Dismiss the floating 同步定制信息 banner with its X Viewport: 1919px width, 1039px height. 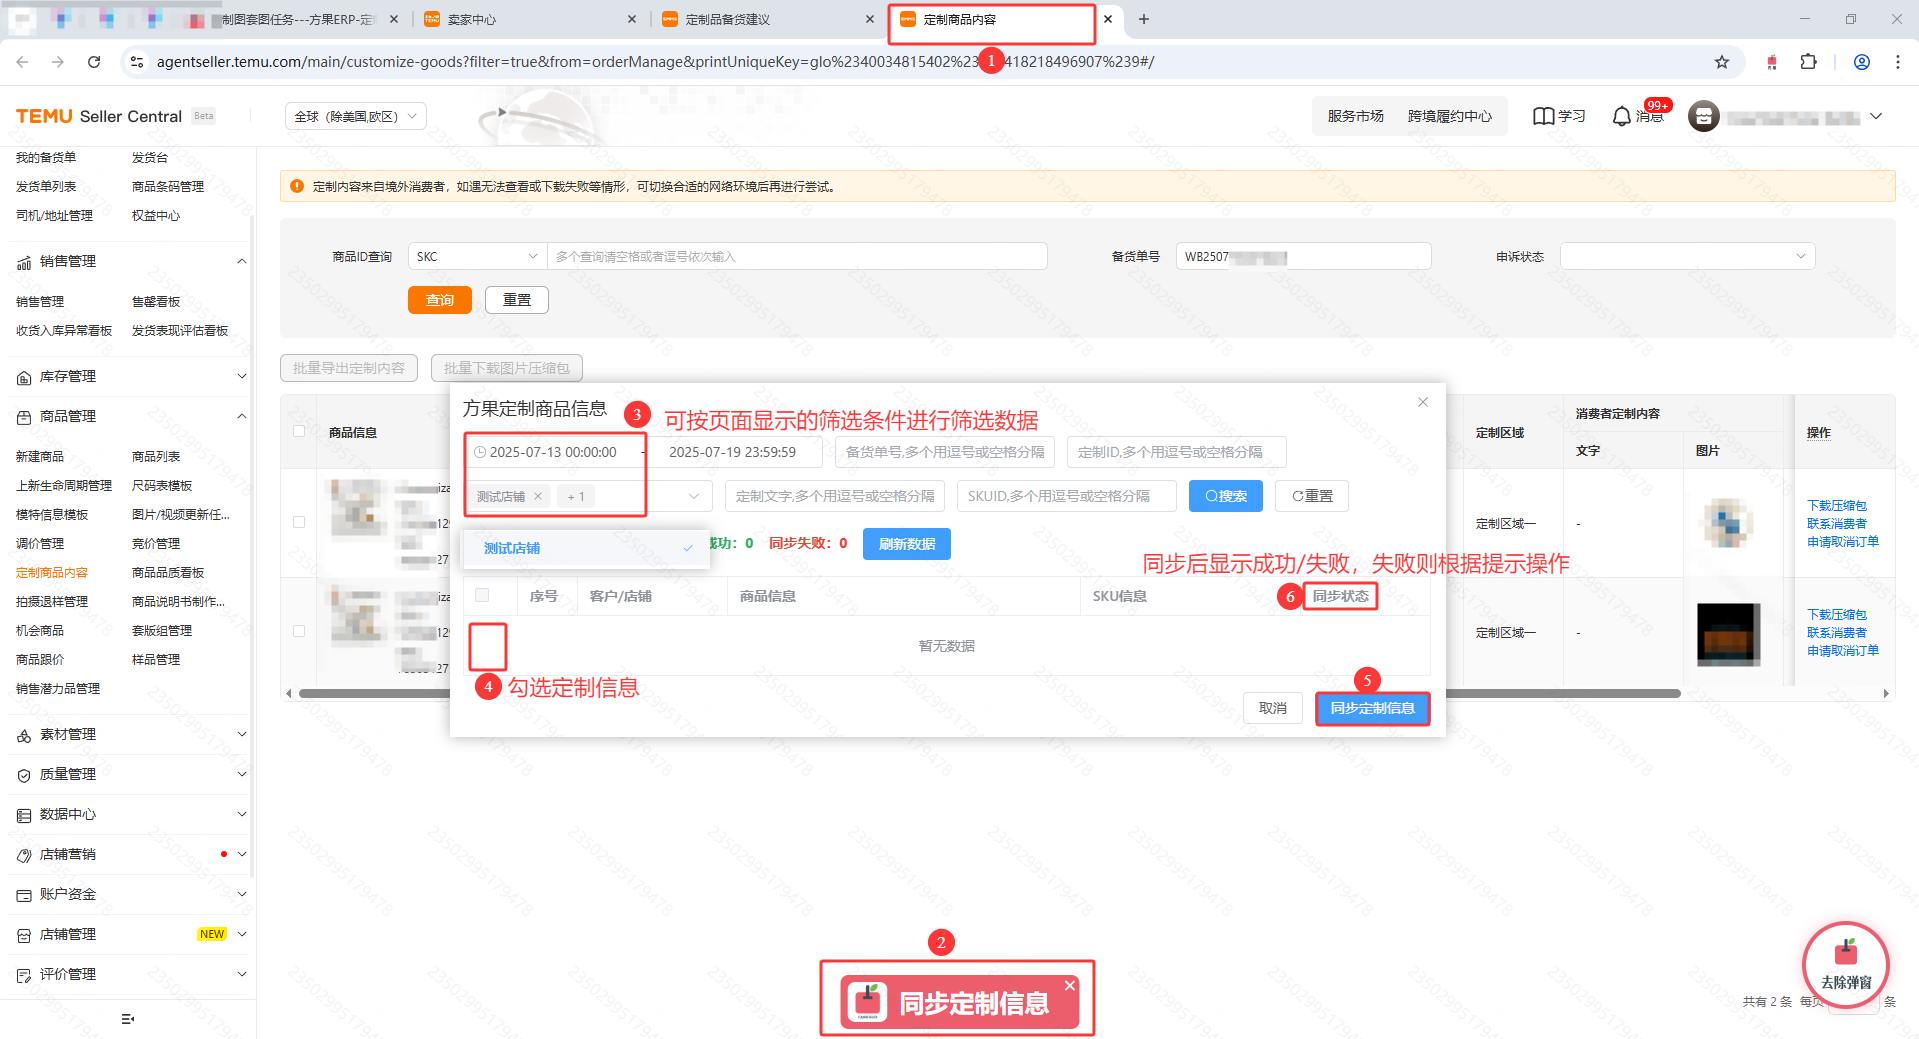coord(1070,985)
